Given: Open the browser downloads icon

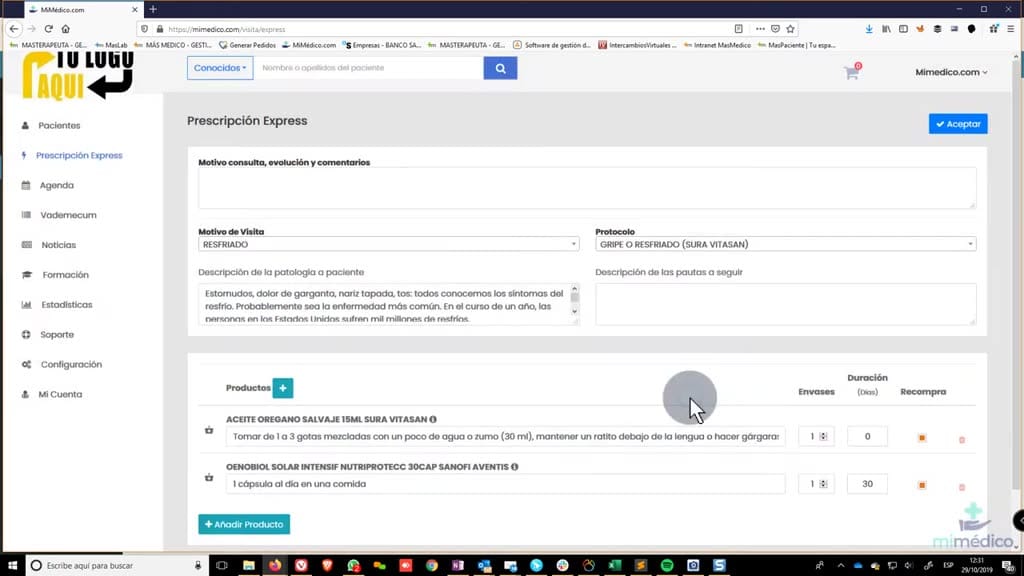Looking at the screenshot, I should click(x=869, y=29).
